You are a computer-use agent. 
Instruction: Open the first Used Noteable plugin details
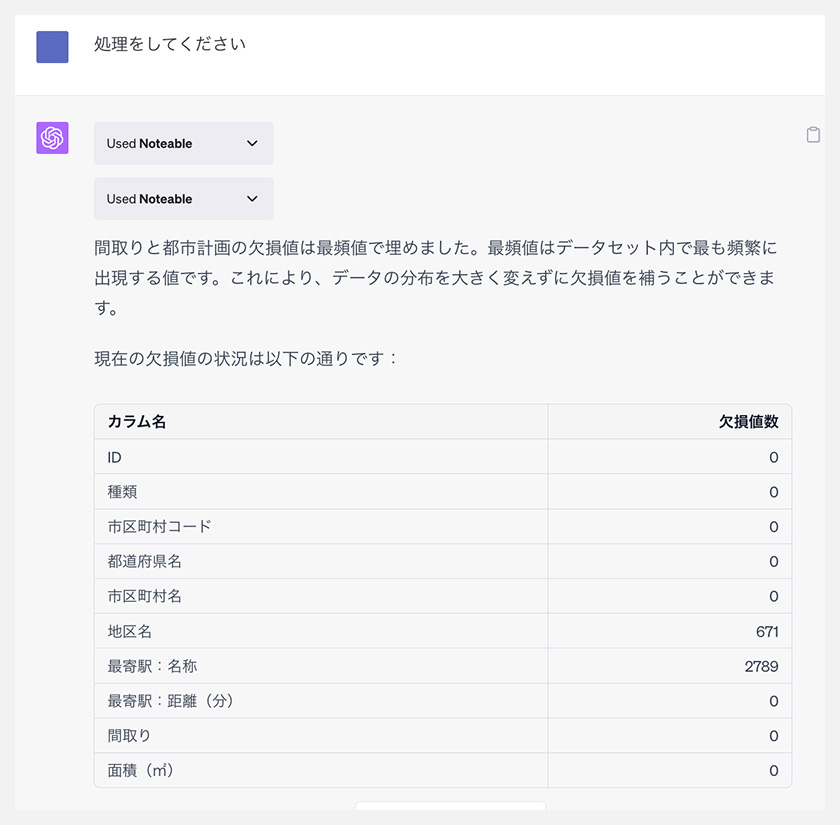pyautogui.click(x=184, y=143)
